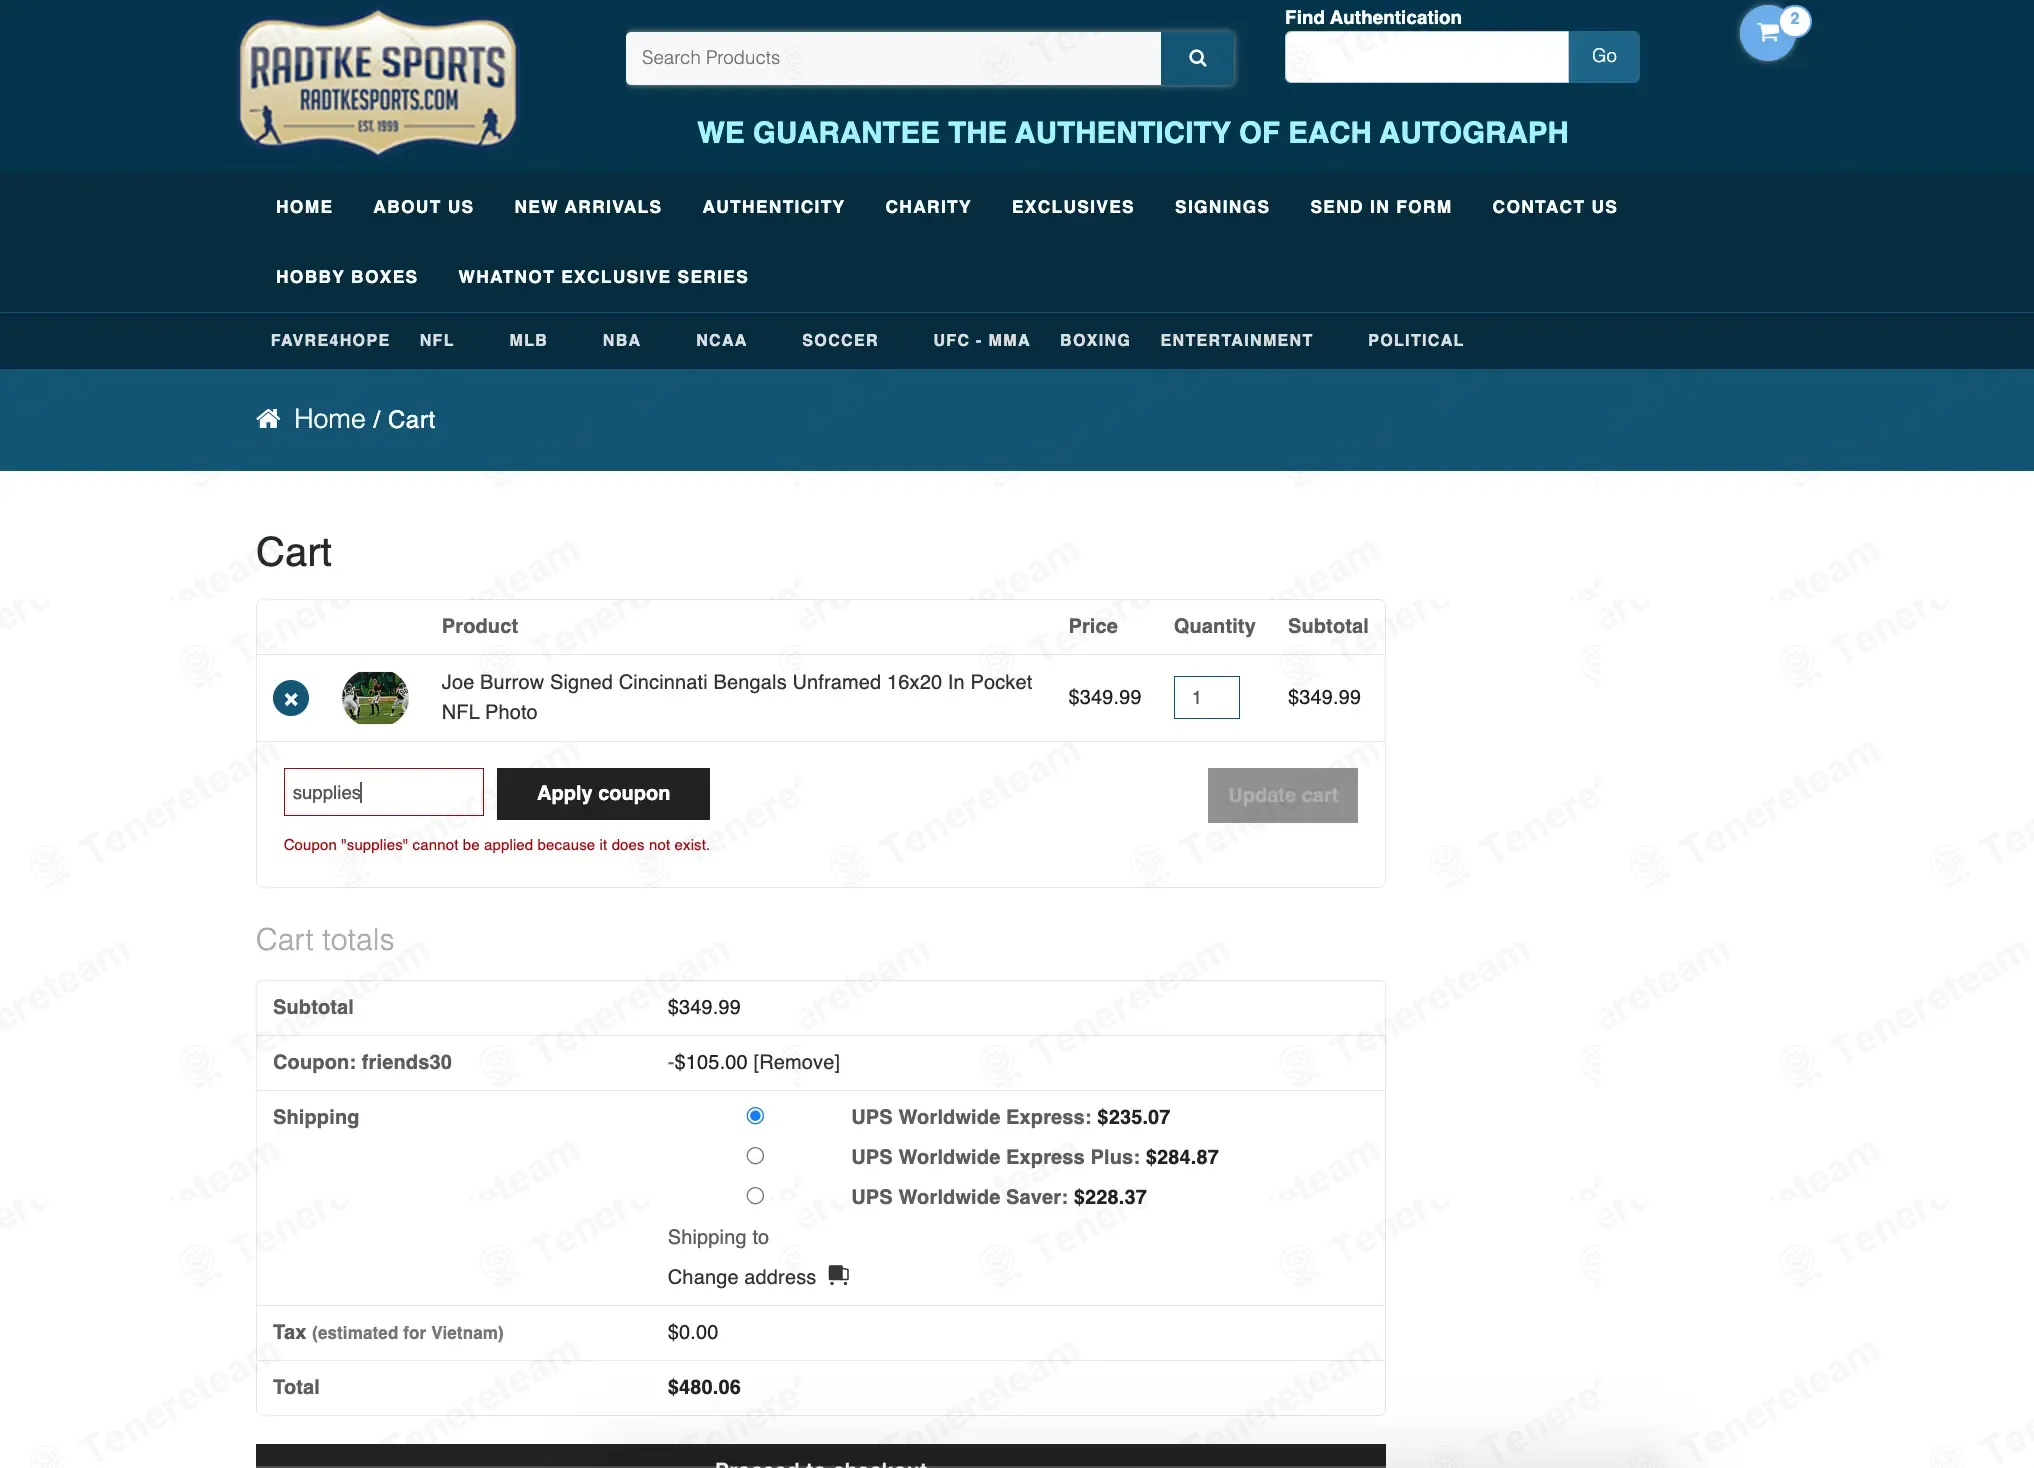The width and height of the screenshot is (2034, 1468).
Task: Open SEND IN FORM page
Action: (1381, 207)
